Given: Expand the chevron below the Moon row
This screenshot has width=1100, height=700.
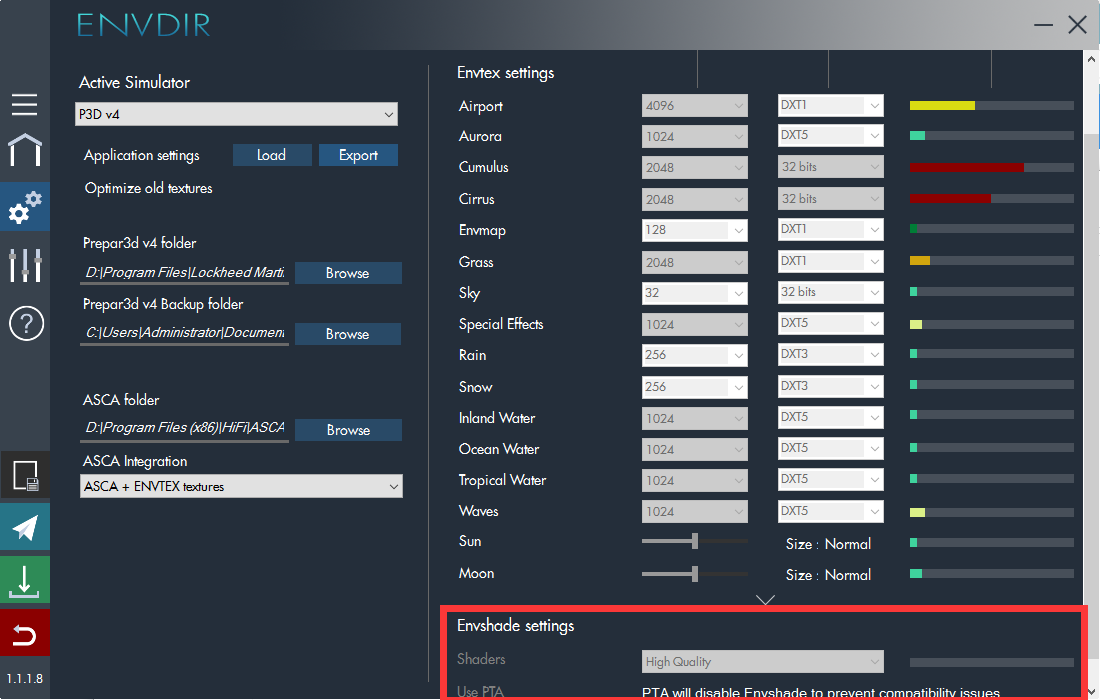Looking at the screenshot, I should click(x=766, y=600).
